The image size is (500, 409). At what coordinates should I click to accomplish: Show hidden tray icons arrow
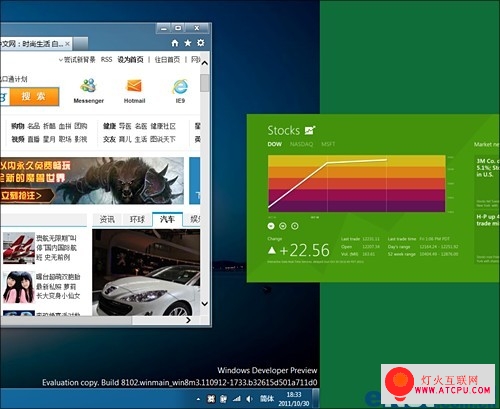pos(199,399)
